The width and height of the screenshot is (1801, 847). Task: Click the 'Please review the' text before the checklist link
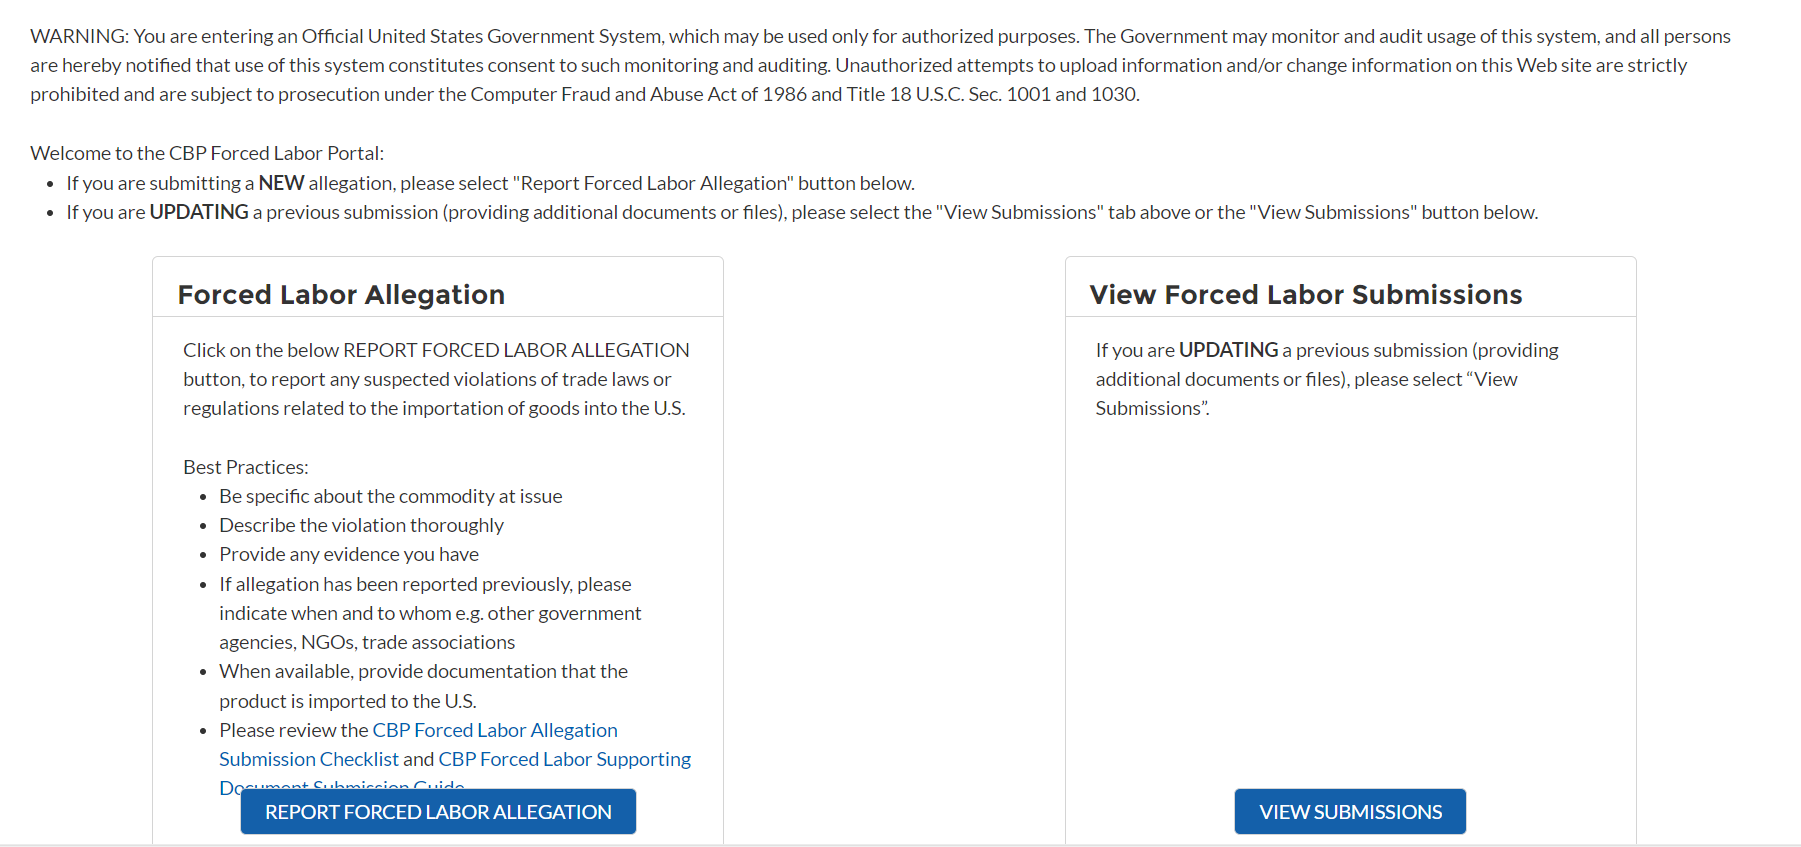pyautogui.click(x=294, y=731)
